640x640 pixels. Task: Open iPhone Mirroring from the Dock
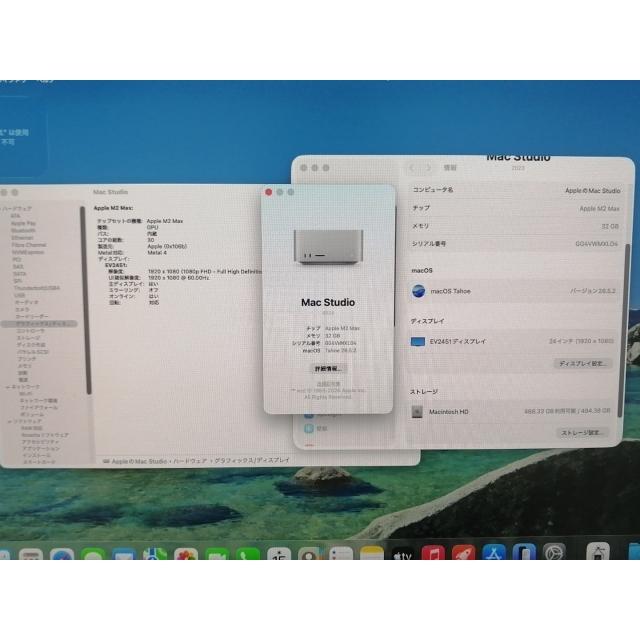524,552
